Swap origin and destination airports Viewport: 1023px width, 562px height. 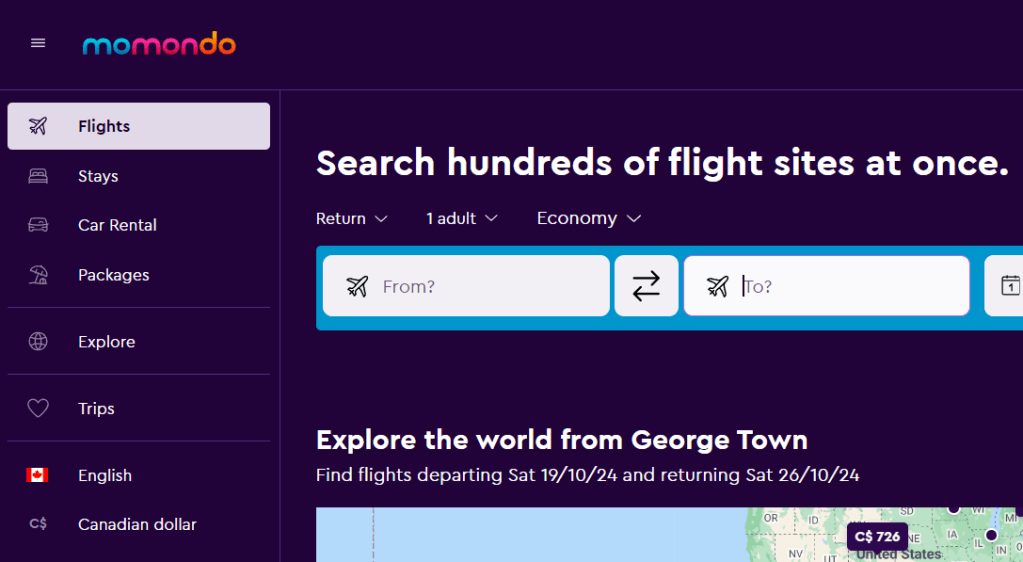coord(646,286)
